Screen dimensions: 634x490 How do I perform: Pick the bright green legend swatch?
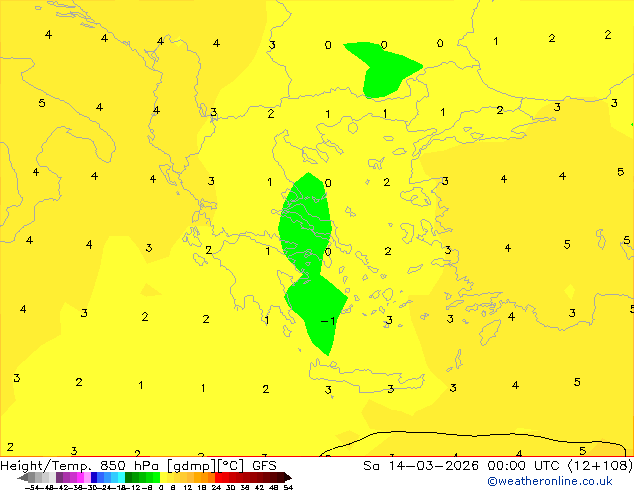tap(156, 477)
